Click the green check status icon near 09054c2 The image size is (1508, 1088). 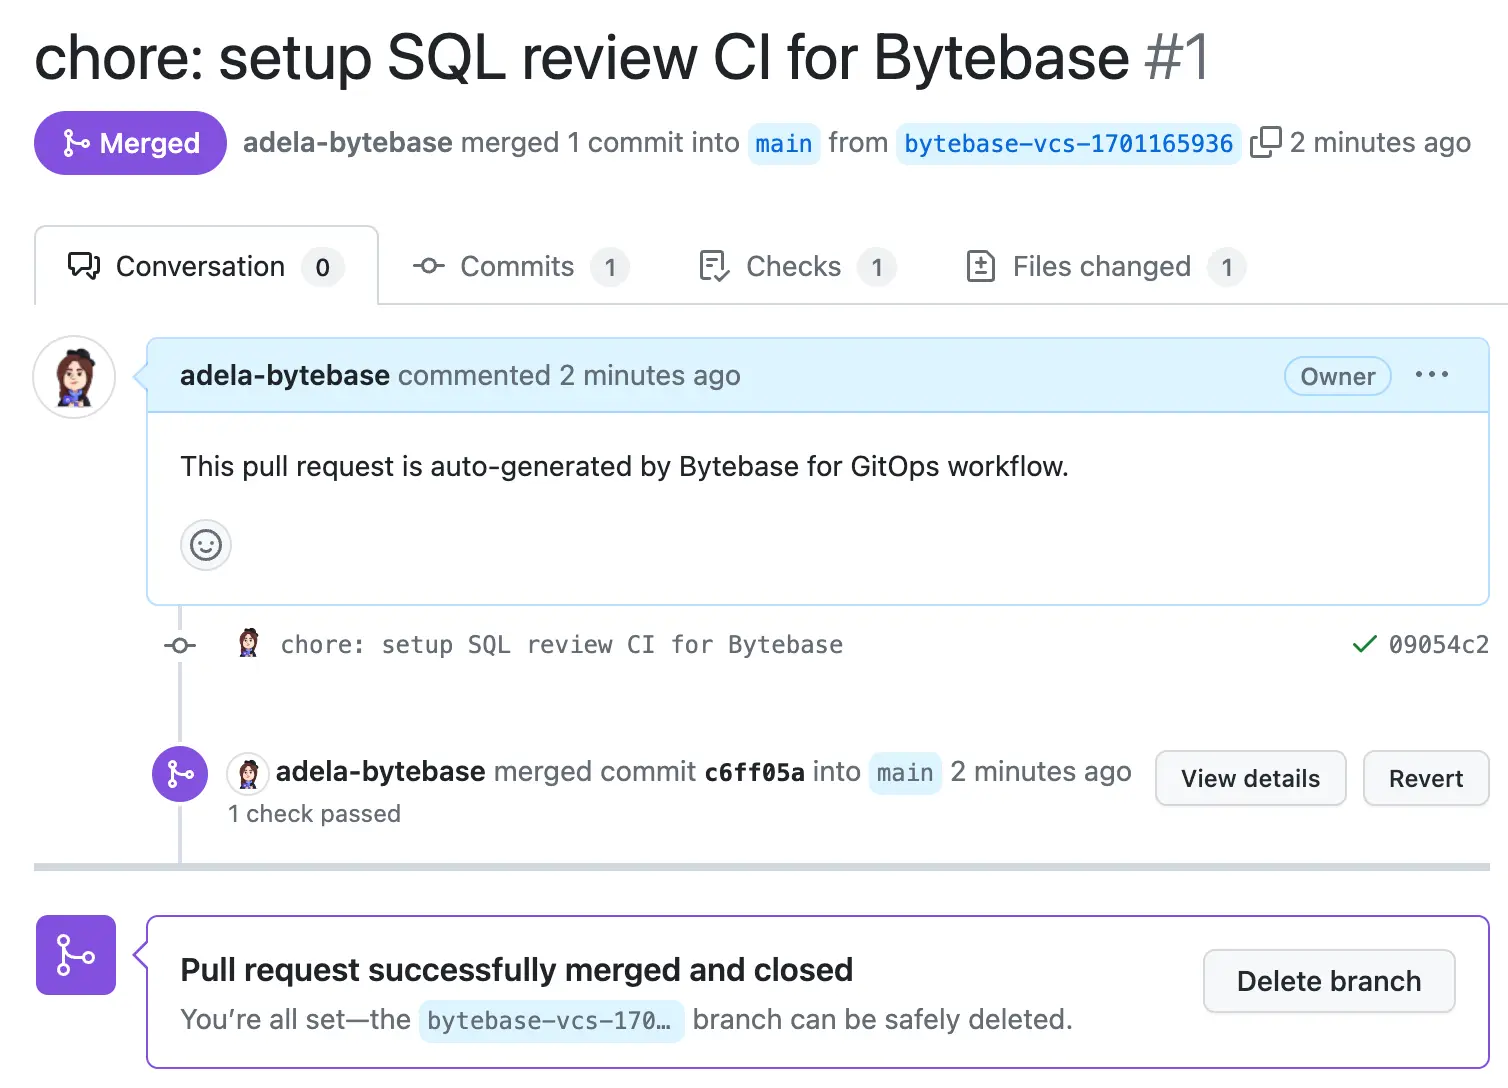1364,644
